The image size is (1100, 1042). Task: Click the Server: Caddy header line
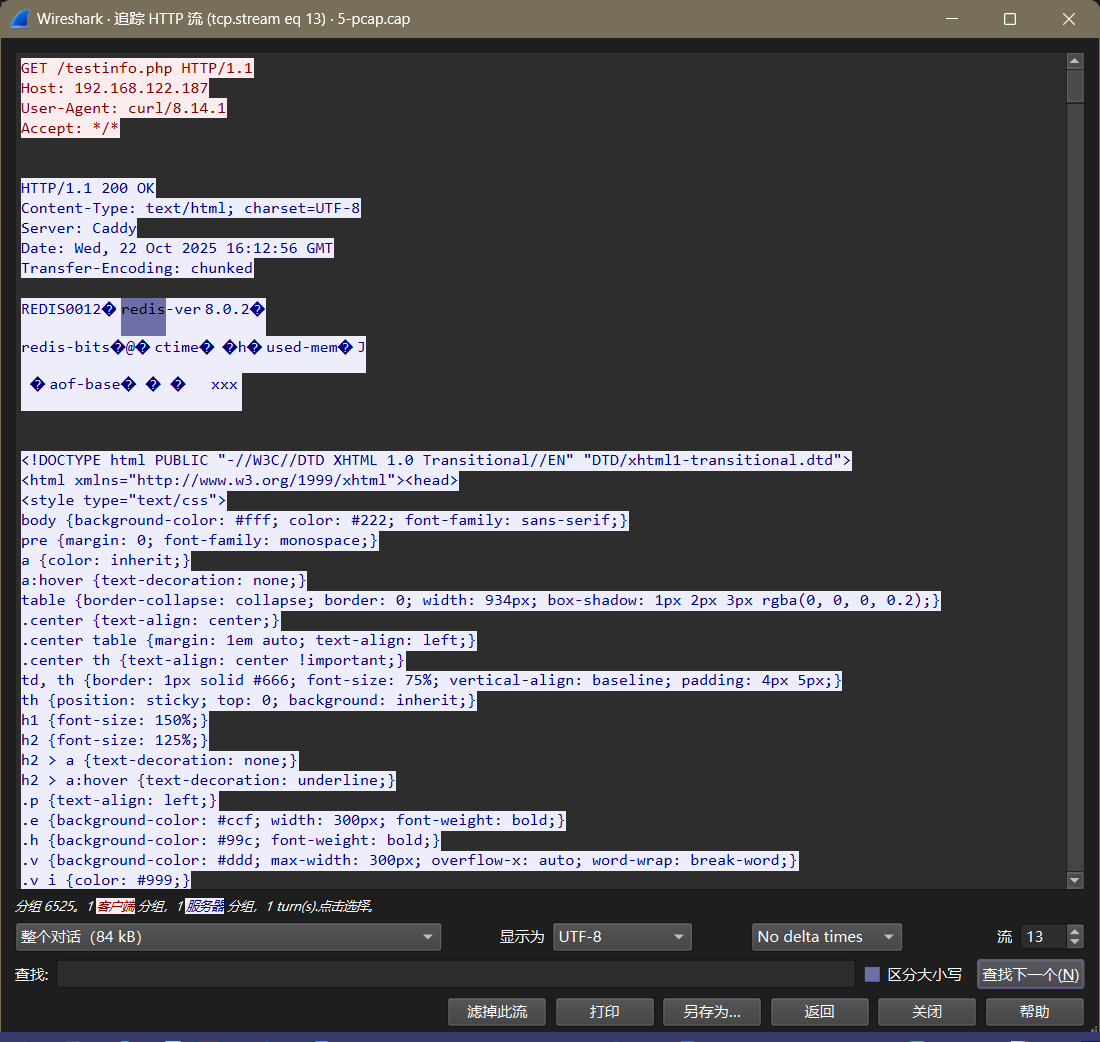pyautogui.click(x=79, y=228)
